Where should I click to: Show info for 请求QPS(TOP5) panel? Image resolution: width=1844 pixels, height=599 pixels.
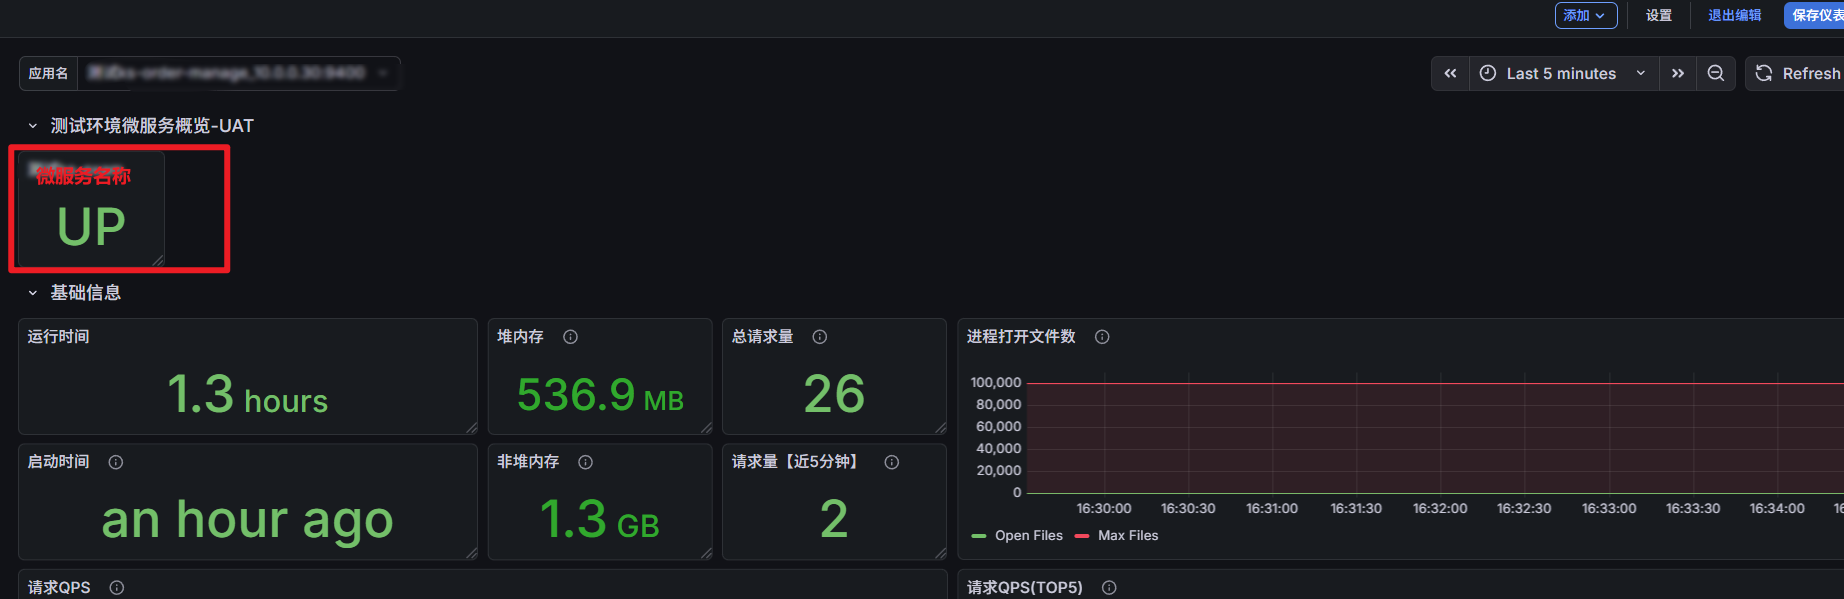click(x=1109, y=588)
